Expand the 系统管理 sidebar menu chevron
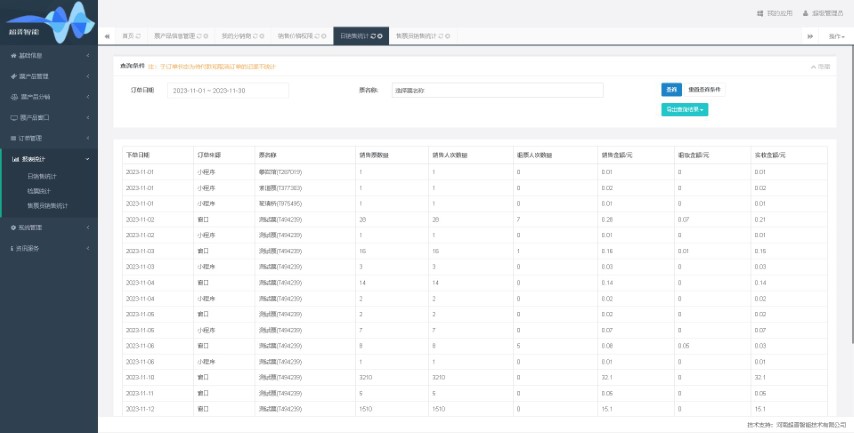Viewport: 854px width, 433px height. (x=88, y=228)
